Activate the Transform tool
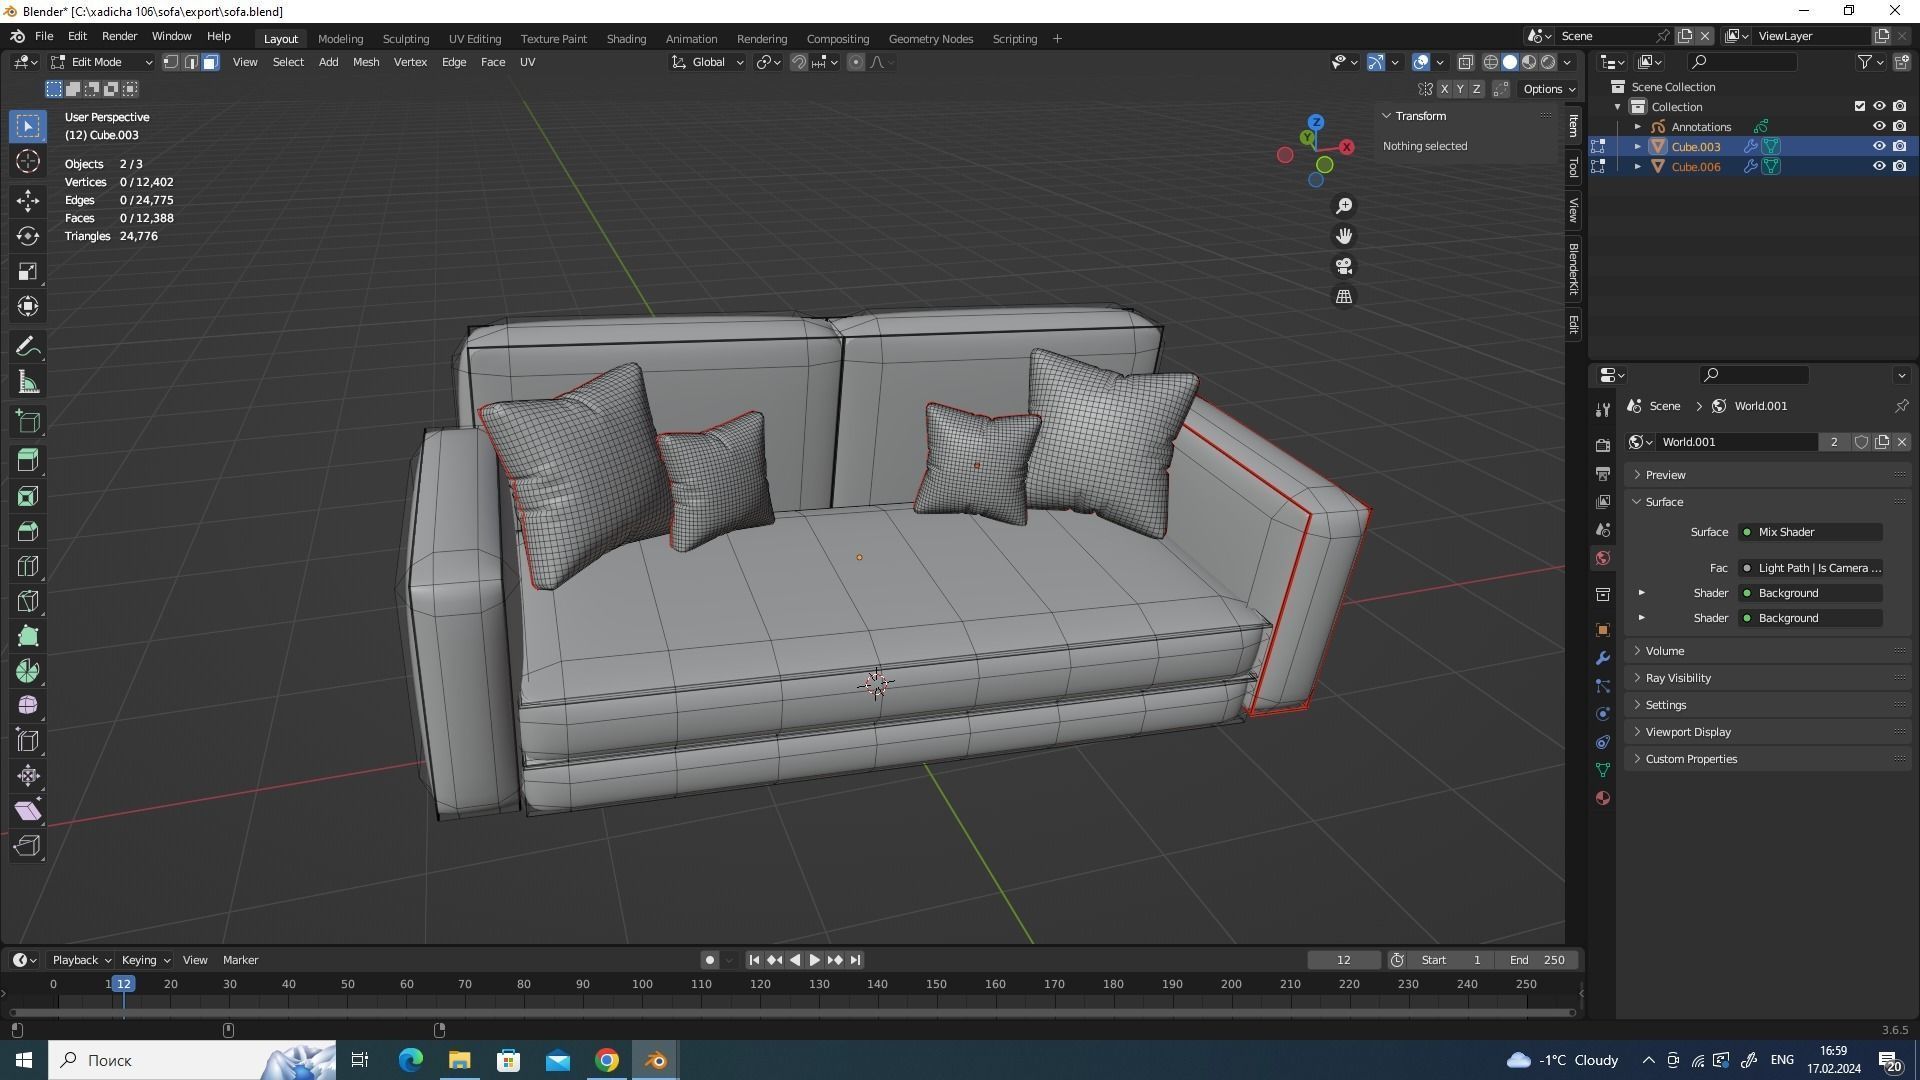 tap(28, 306)
